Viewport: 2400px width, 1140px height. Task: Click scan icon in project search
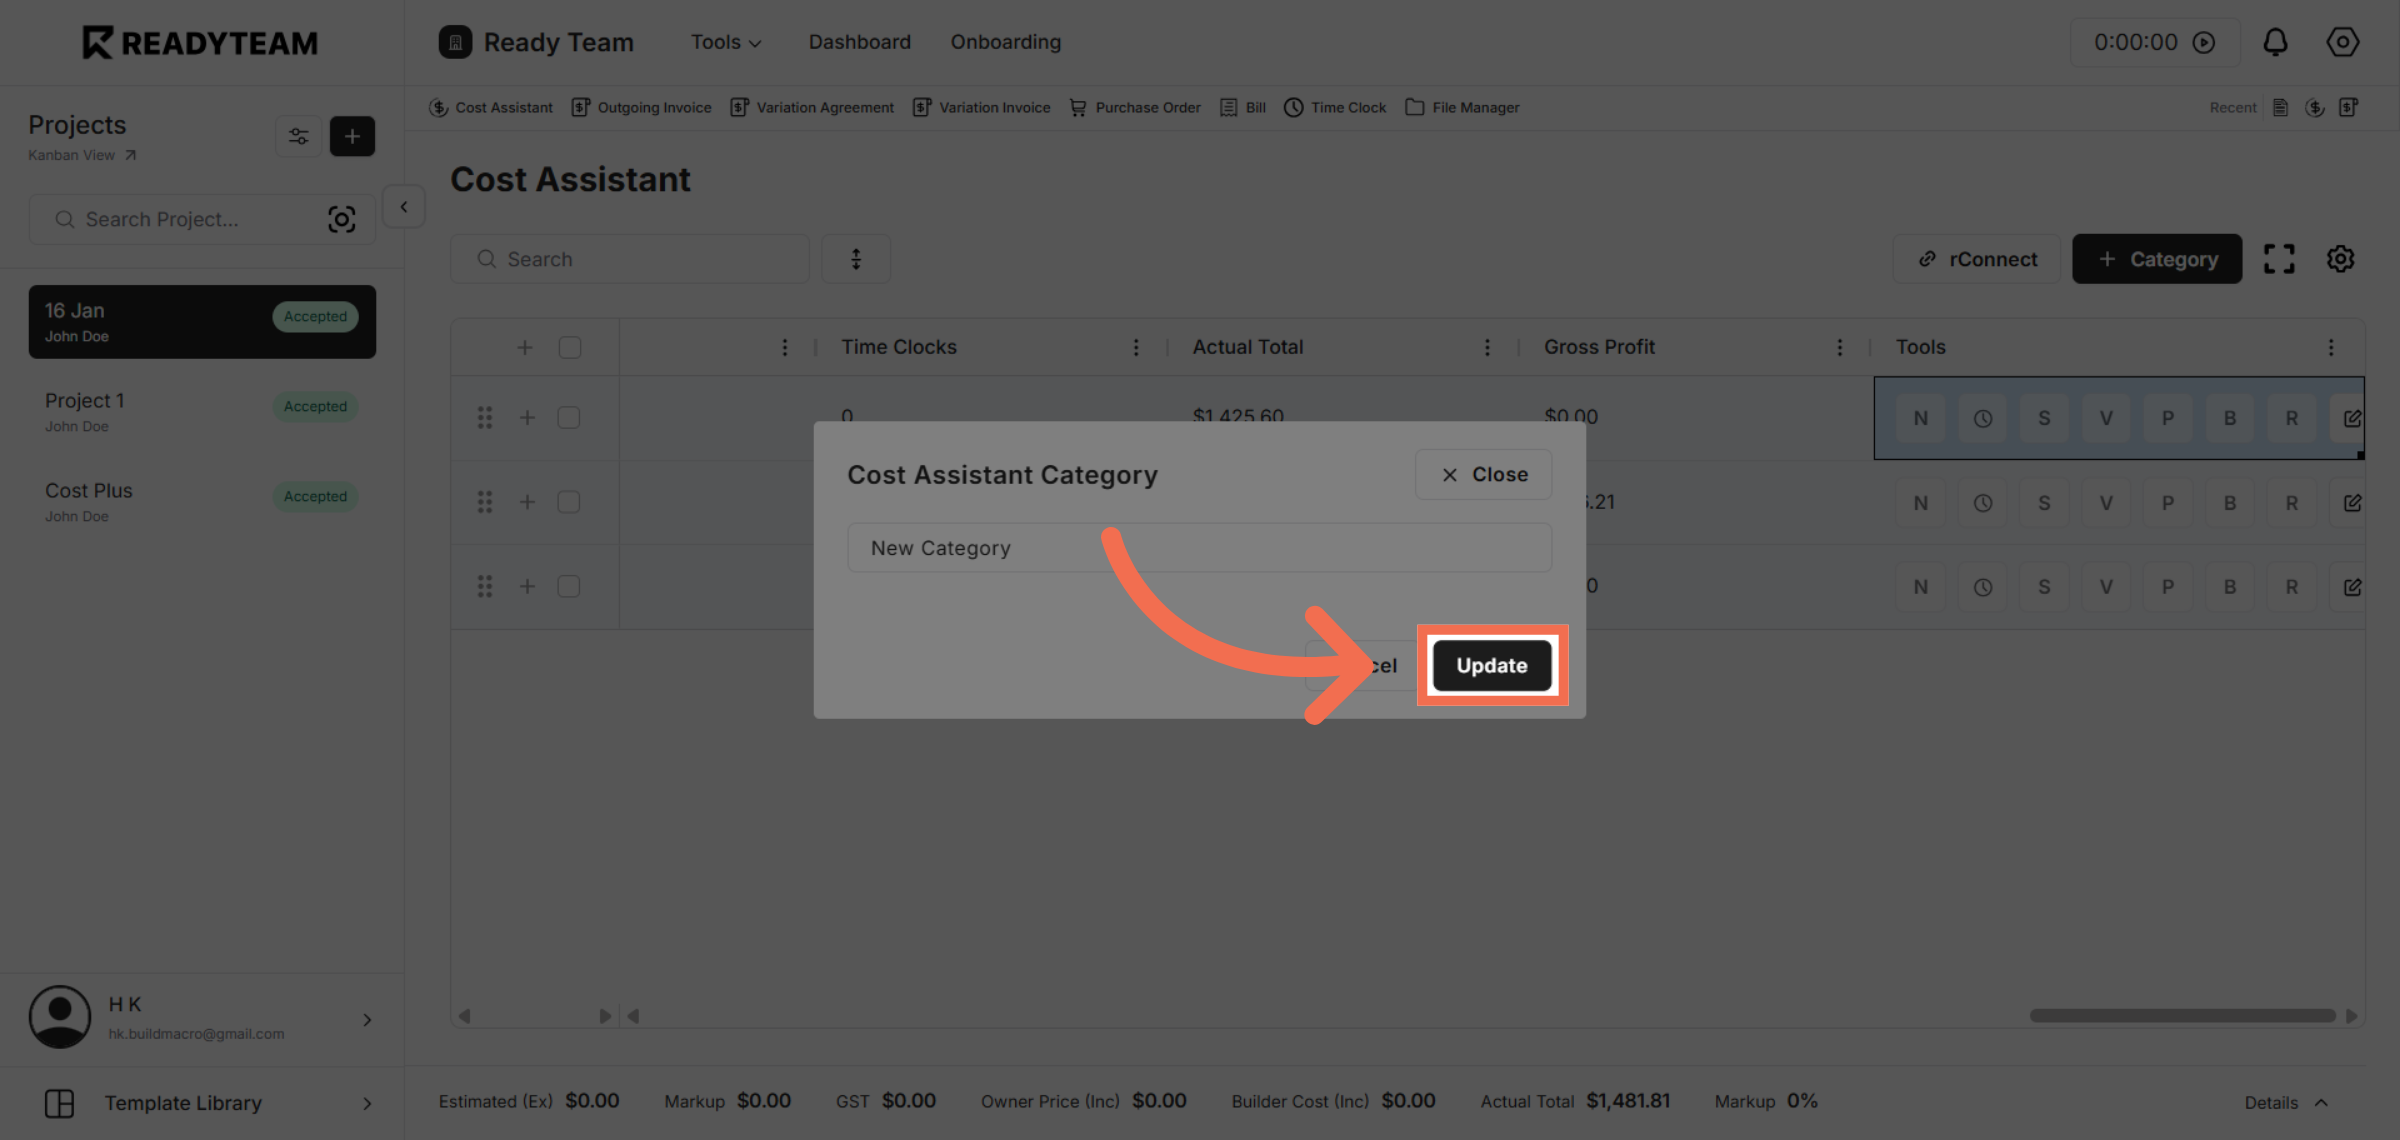(341, 219)
